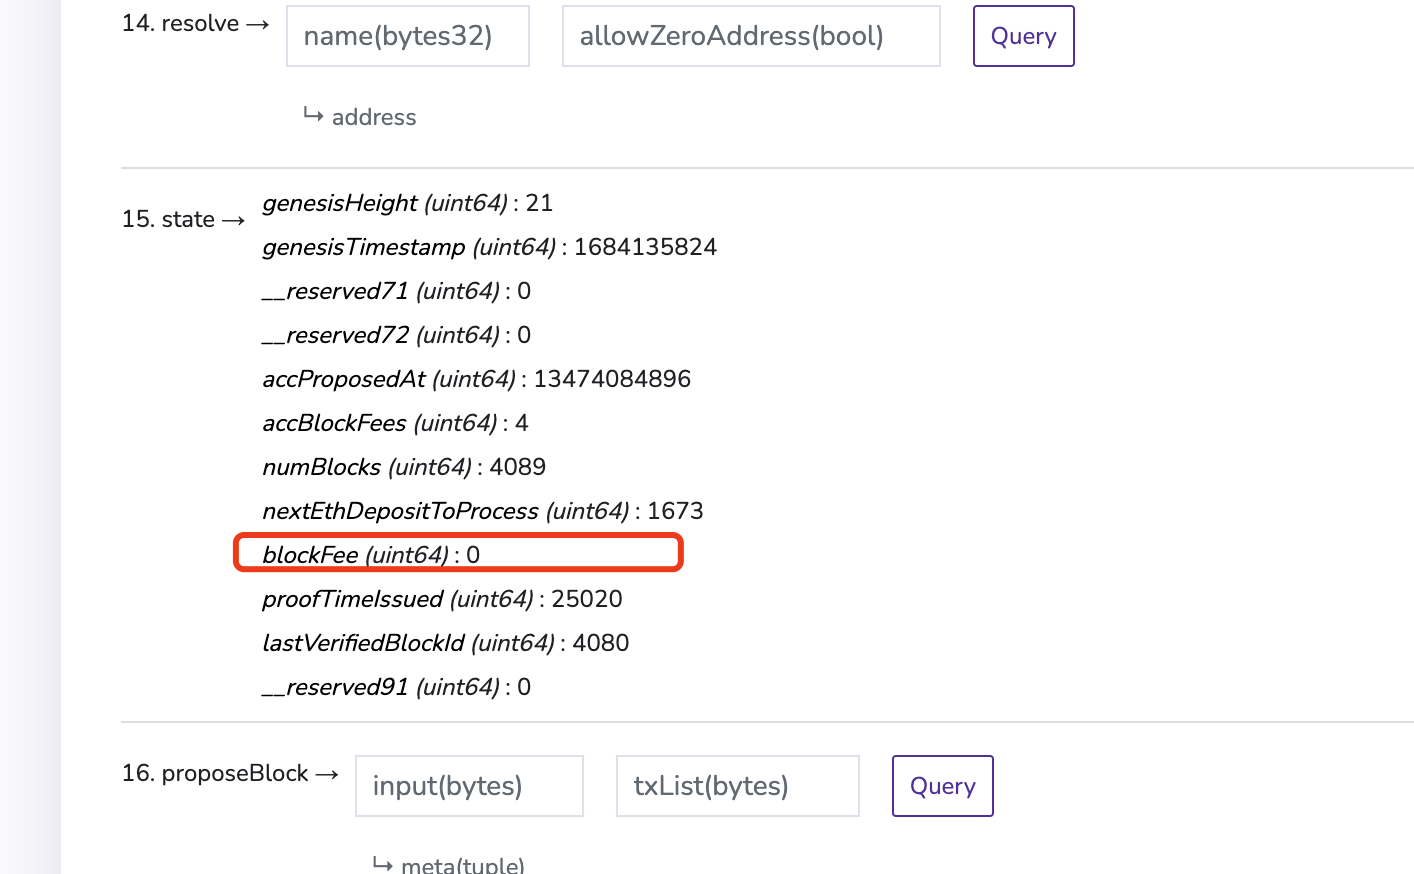Click the arrow following proposeBlock method label
Image resolution: width=1414 pixels, height=874 pixels.
(x=325, y=773)
